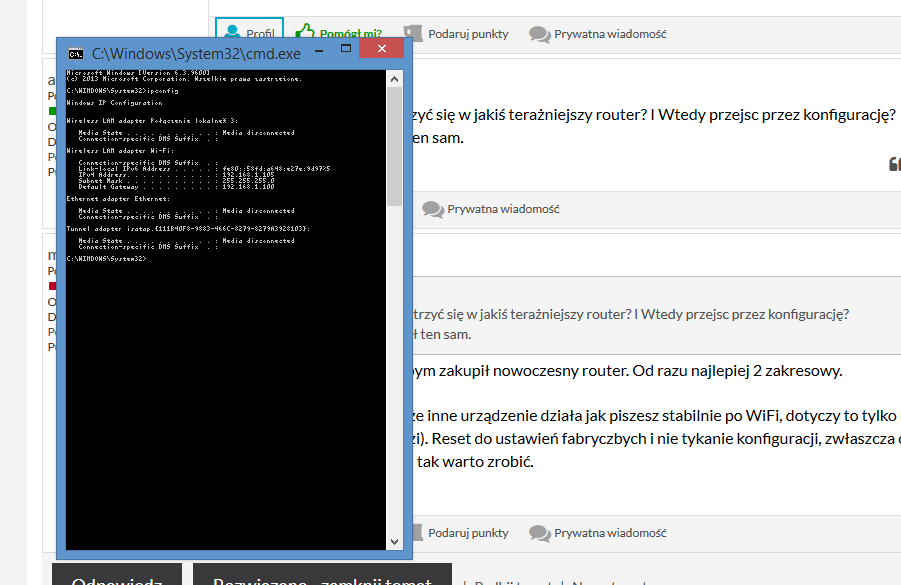Click Media State line under Tunnel adapter
901x585 pixels.
tap(186, 241)
